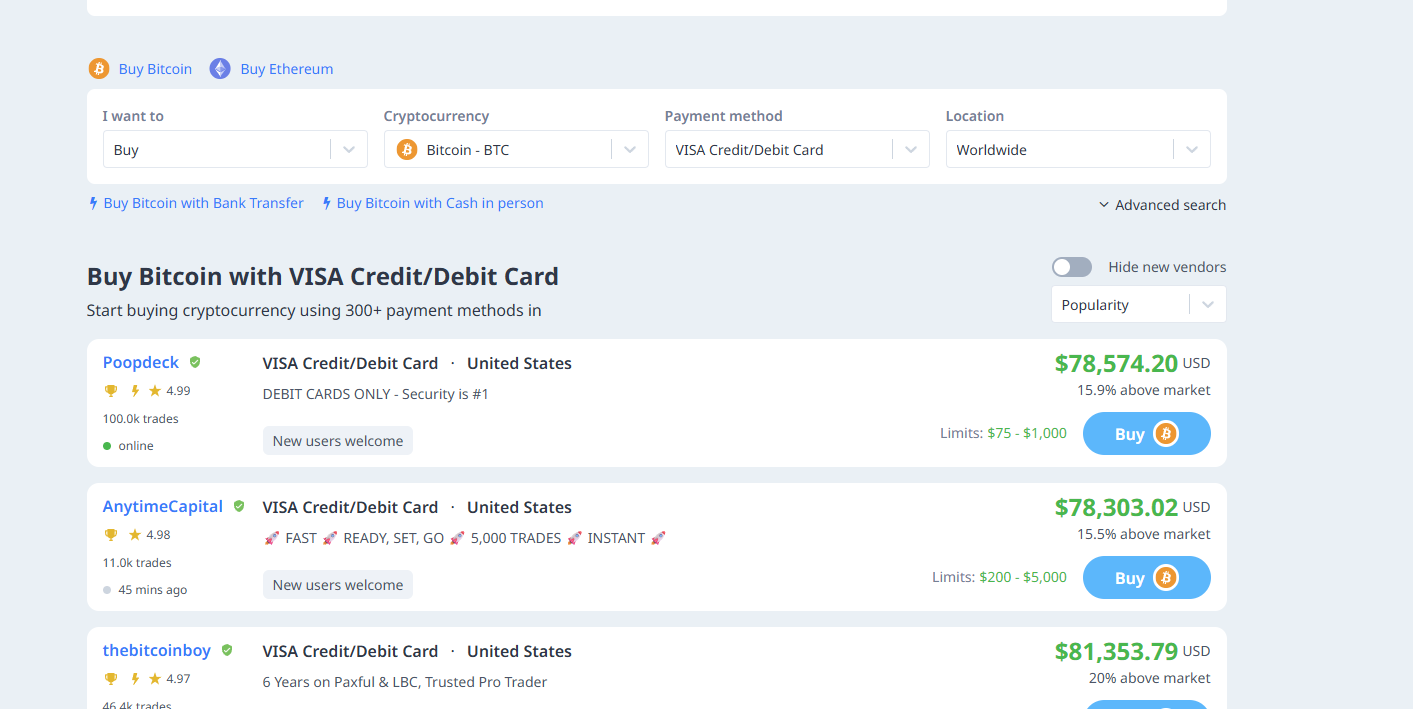Open the Payment method dropdown
Viewport: 1413px width, 709px height.
pos(797,150)
